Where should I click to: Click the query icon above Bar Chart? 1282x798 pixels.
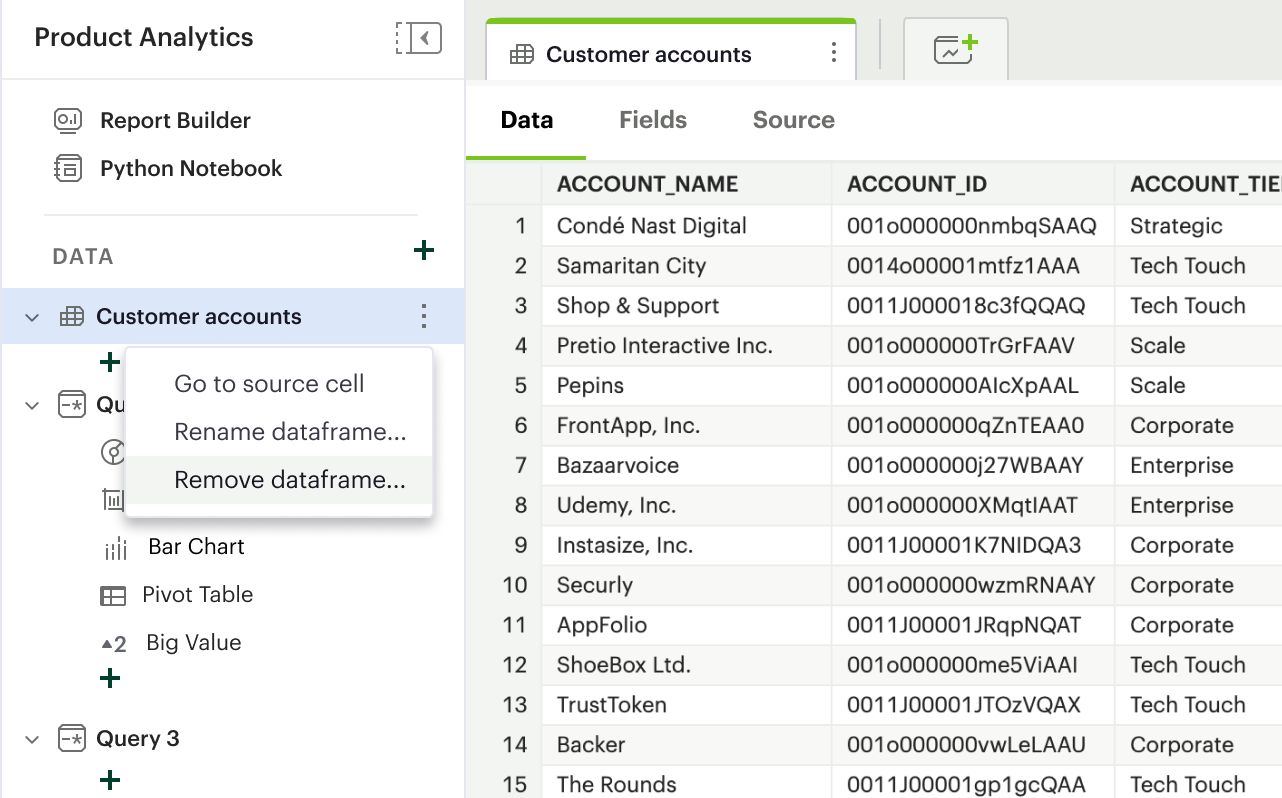click(x=72, y=405)
